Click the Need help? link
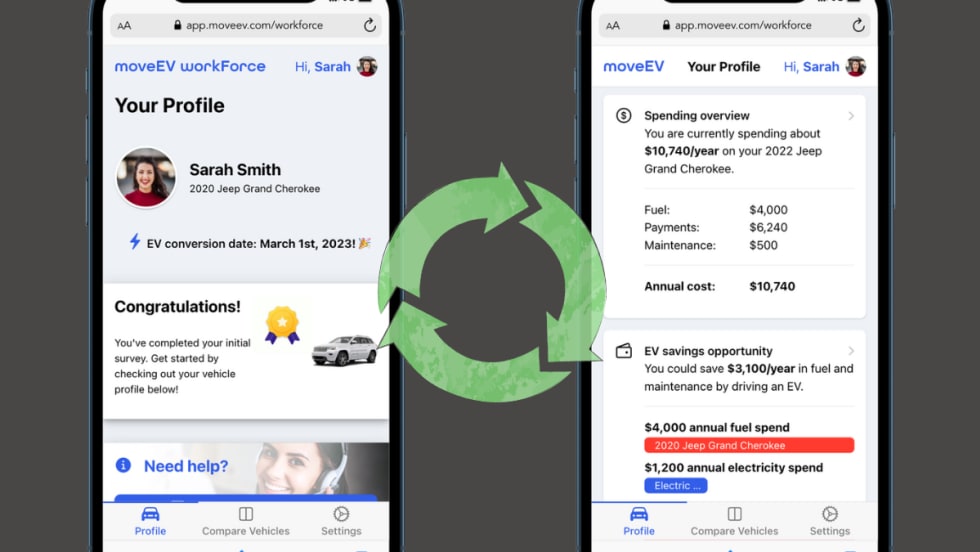The width and height of the screenshot is (980, 552). coord(186,466)
